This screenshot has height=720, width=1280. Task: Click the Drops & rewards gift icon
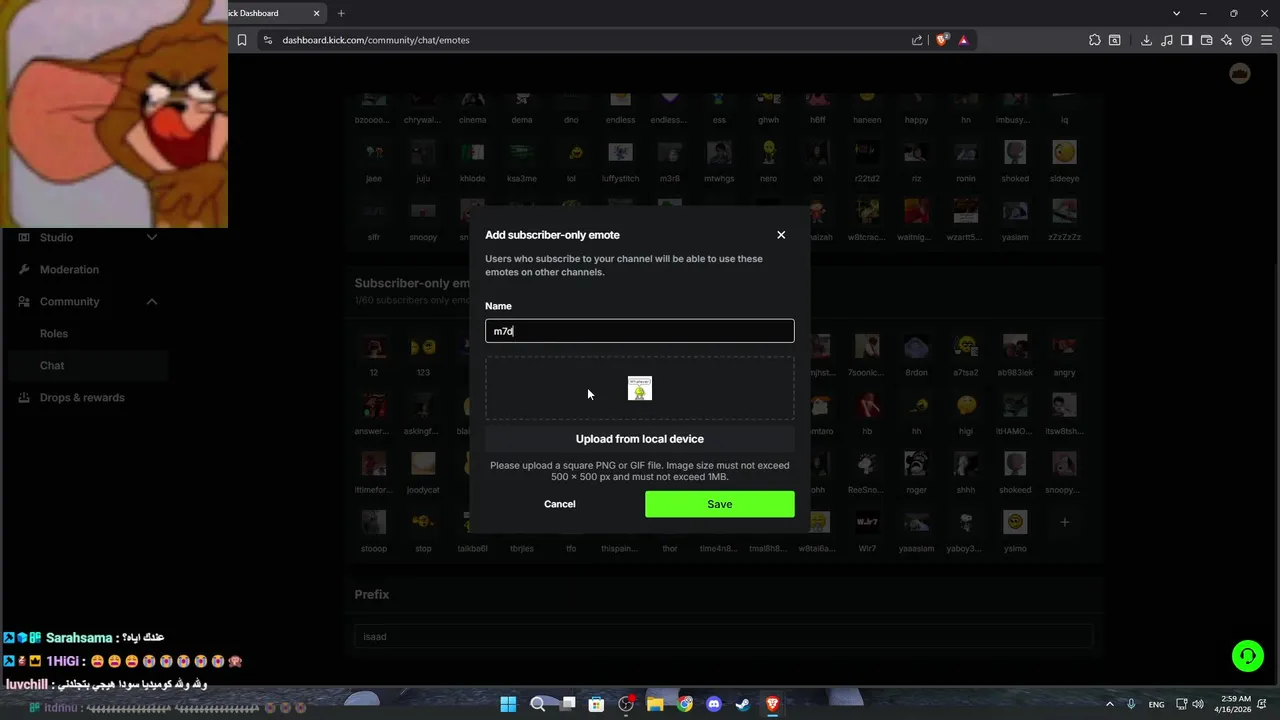[x=24, y=397]
